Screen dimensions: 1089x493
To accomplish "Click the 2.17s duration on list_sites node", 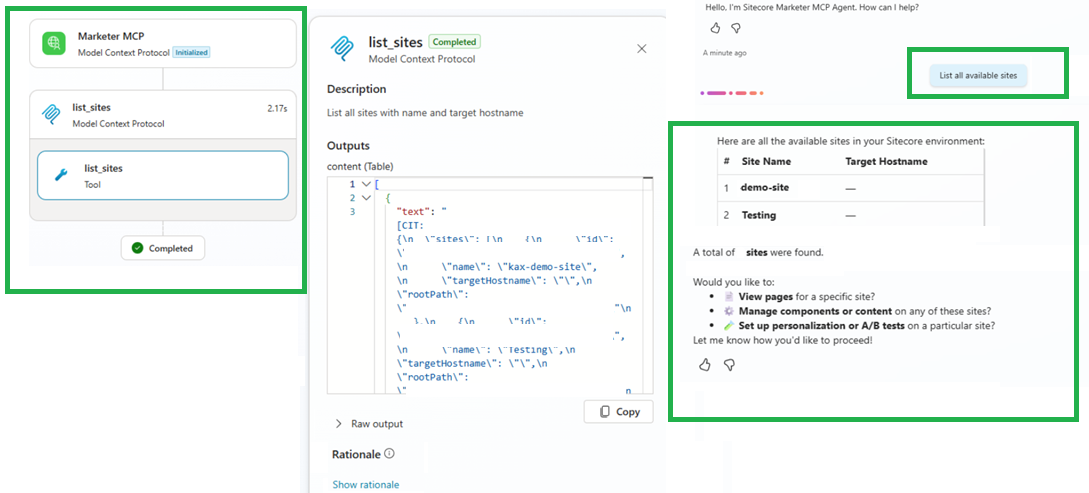I will [x=277, y=108].
